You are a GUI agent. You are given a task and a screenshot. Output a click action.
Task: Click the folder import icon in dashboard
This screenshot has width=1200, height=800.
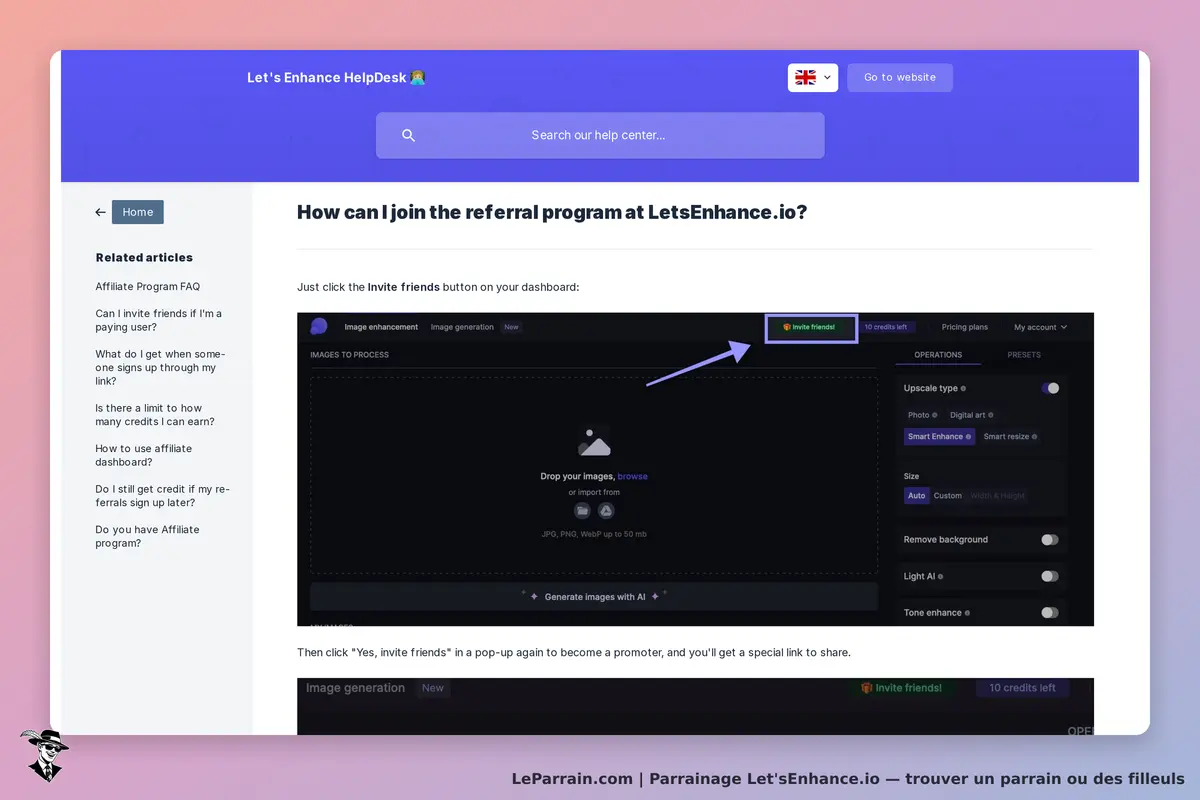coord(582,510)
